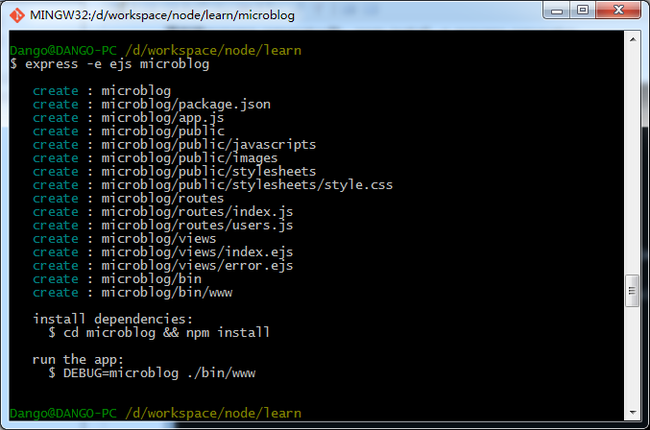Click the 'microblog/app.js' text

pos(162,118)
